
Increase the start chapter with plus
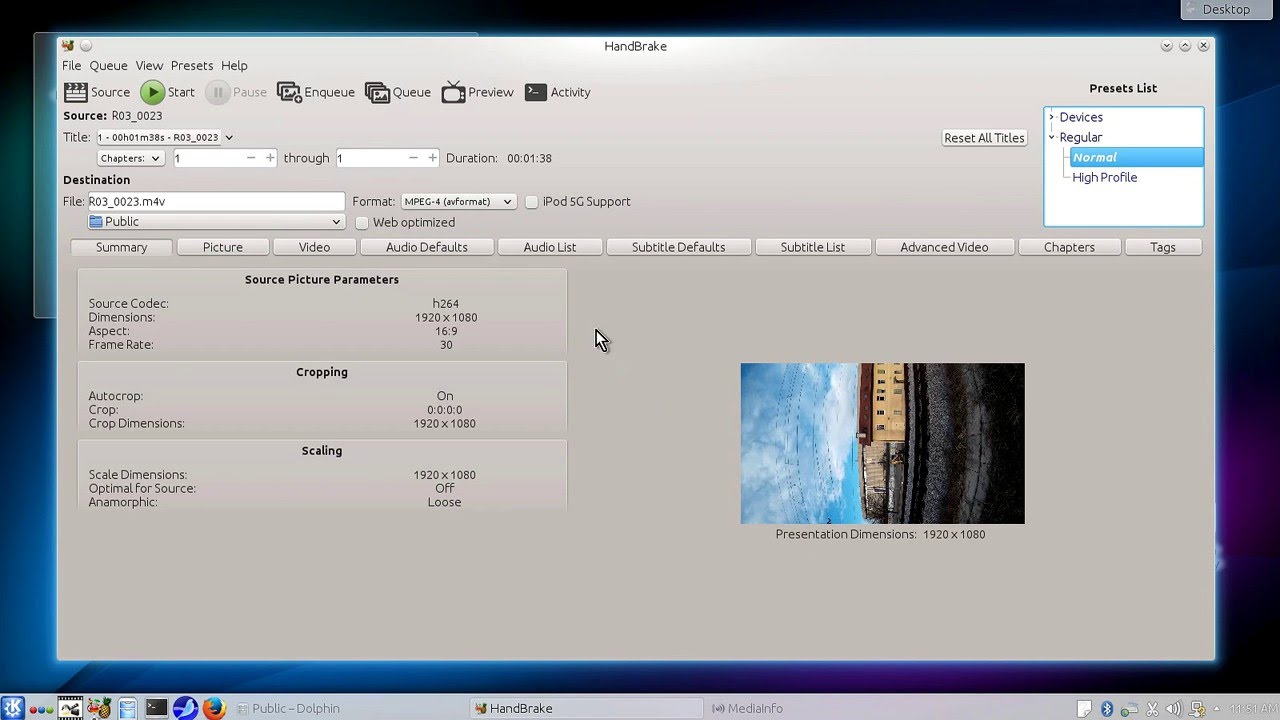[270, 158]
